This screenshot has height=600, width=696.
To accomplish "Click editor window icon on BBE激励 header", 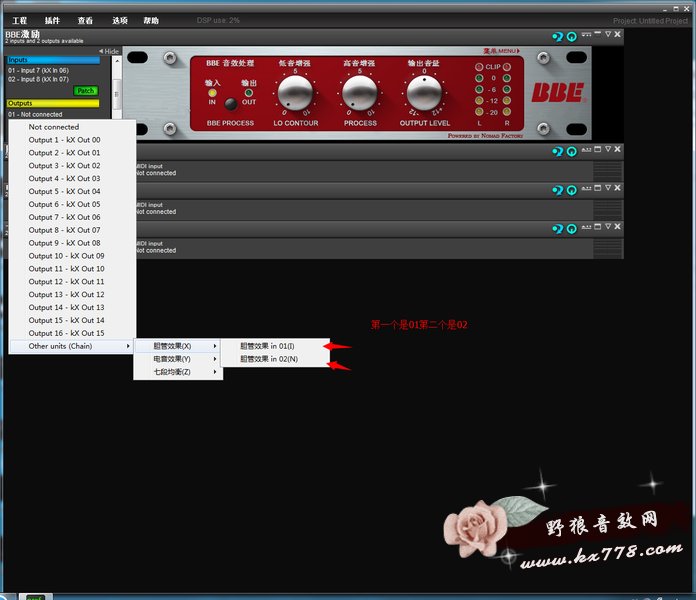I will (x=598, y=33).
